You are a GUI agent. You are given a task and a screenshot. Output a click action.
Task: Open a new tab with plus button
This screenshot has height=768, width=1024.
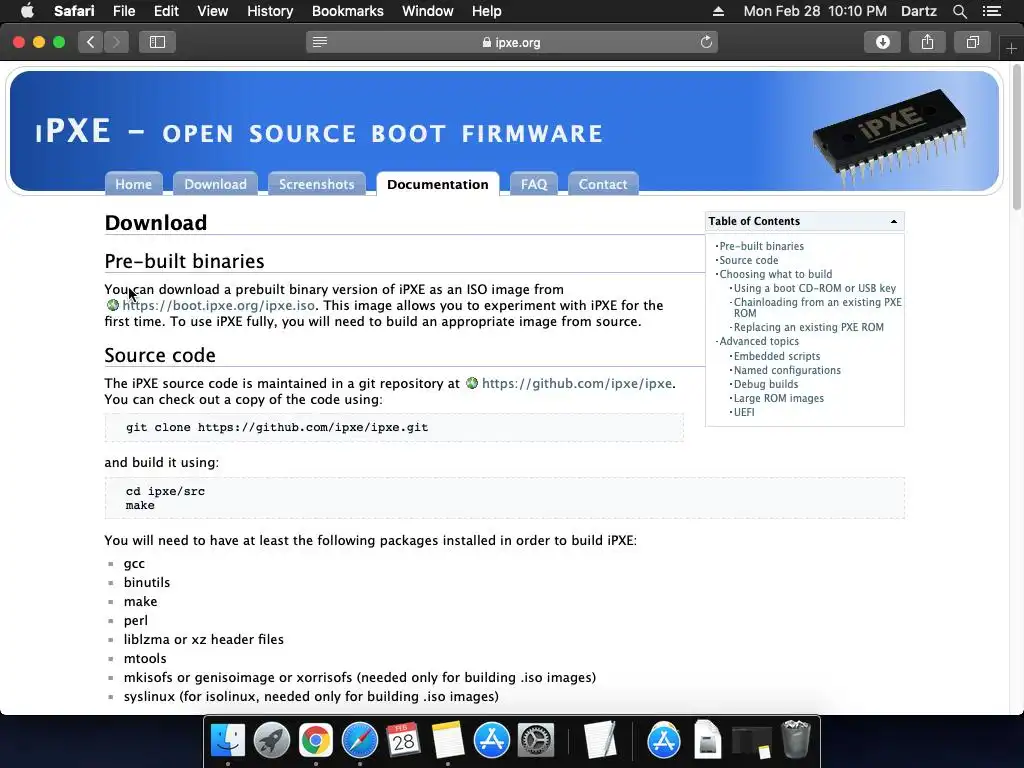click(1011, 48)
